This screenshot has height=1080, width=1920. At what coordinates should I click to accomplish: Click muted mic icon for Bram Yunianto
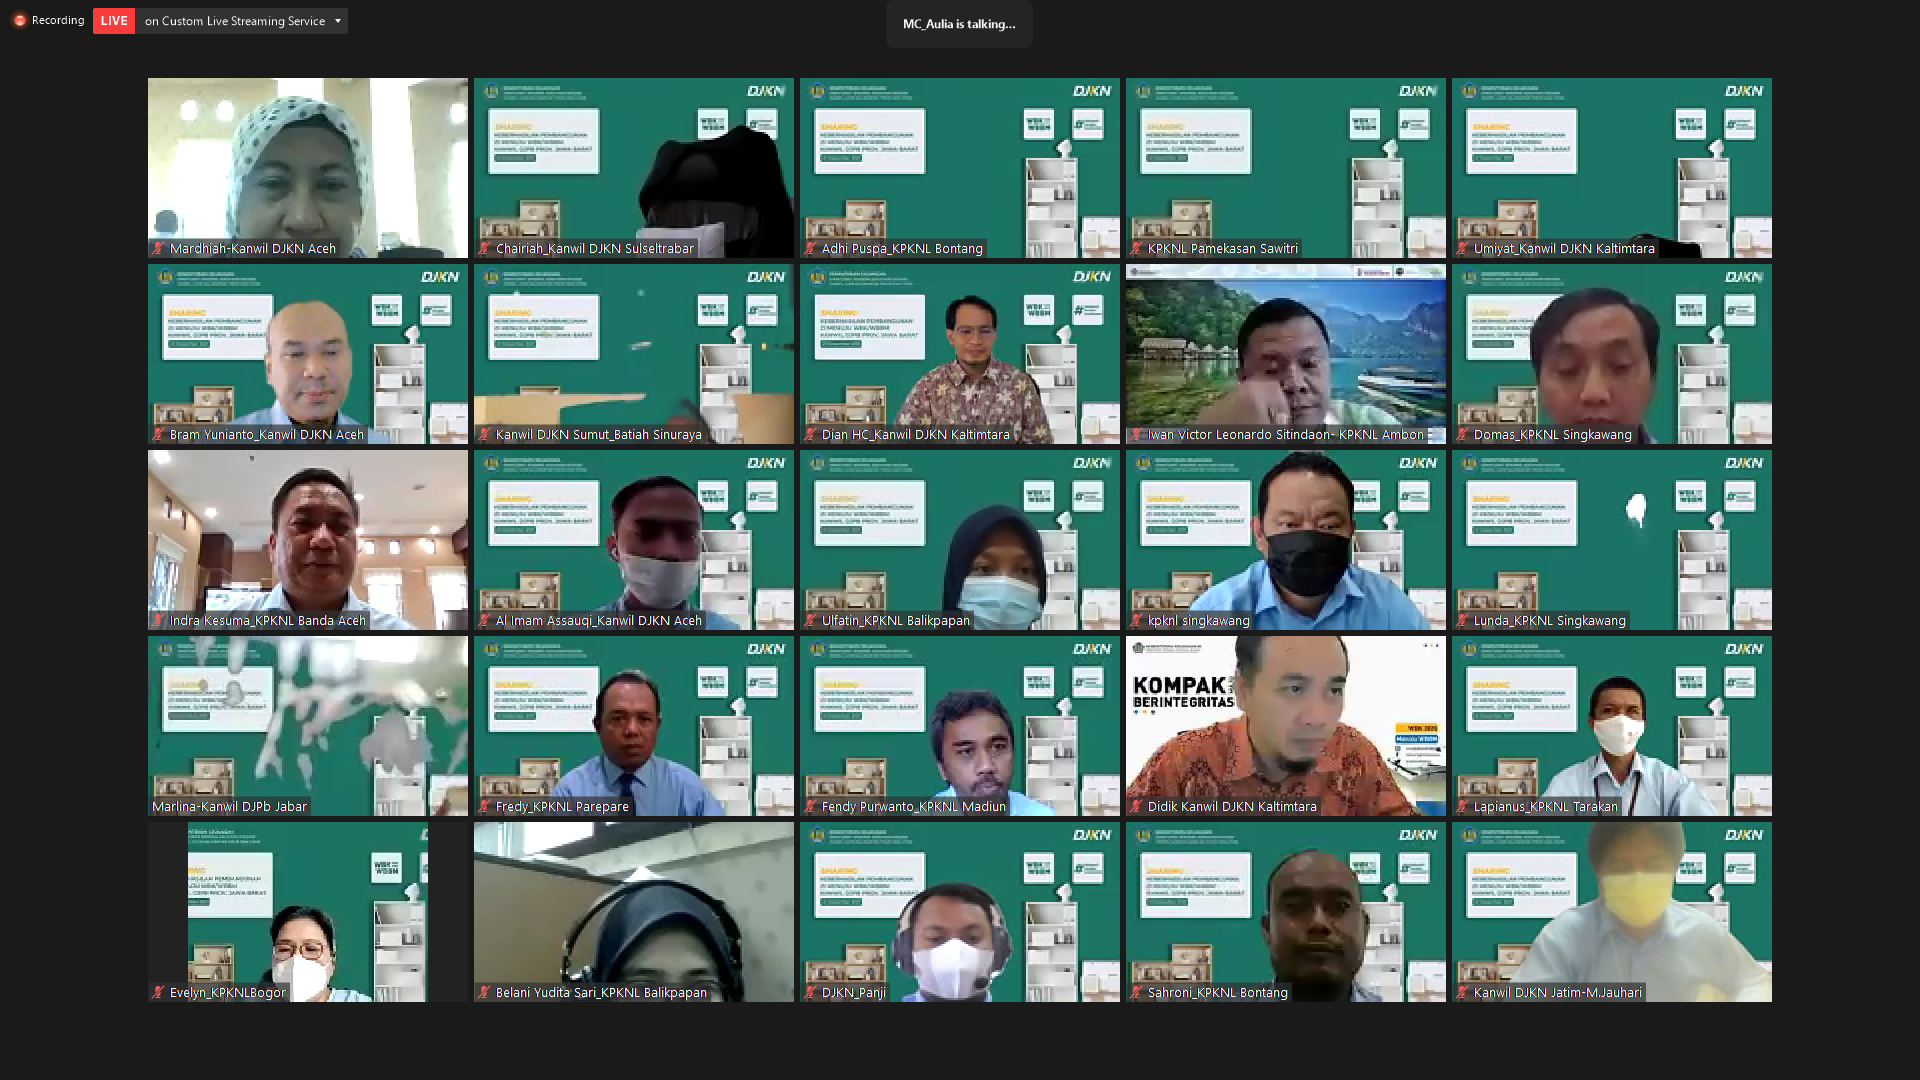(x=158, y=435)
